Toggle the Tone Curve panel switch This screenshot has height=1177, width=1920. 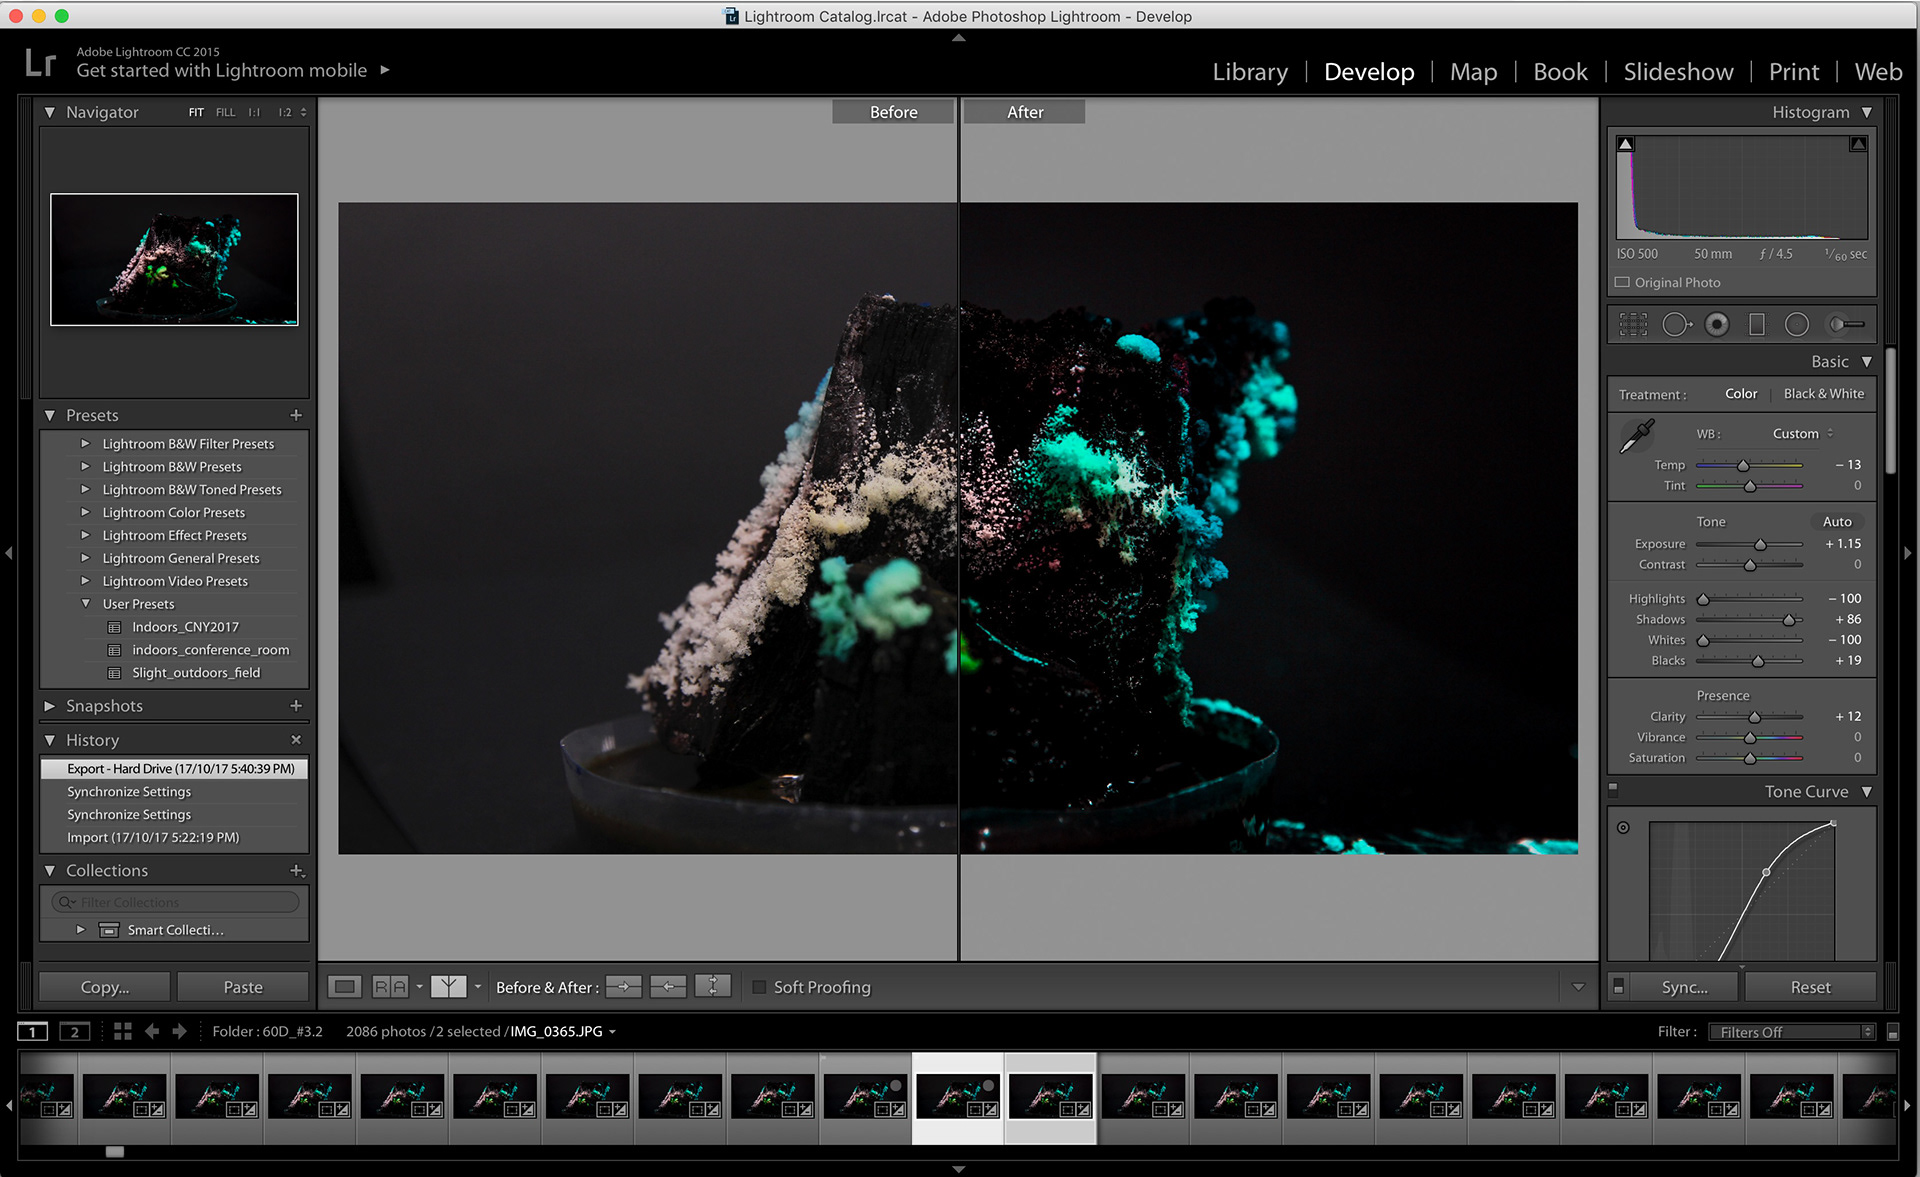tap(1613, 790)
